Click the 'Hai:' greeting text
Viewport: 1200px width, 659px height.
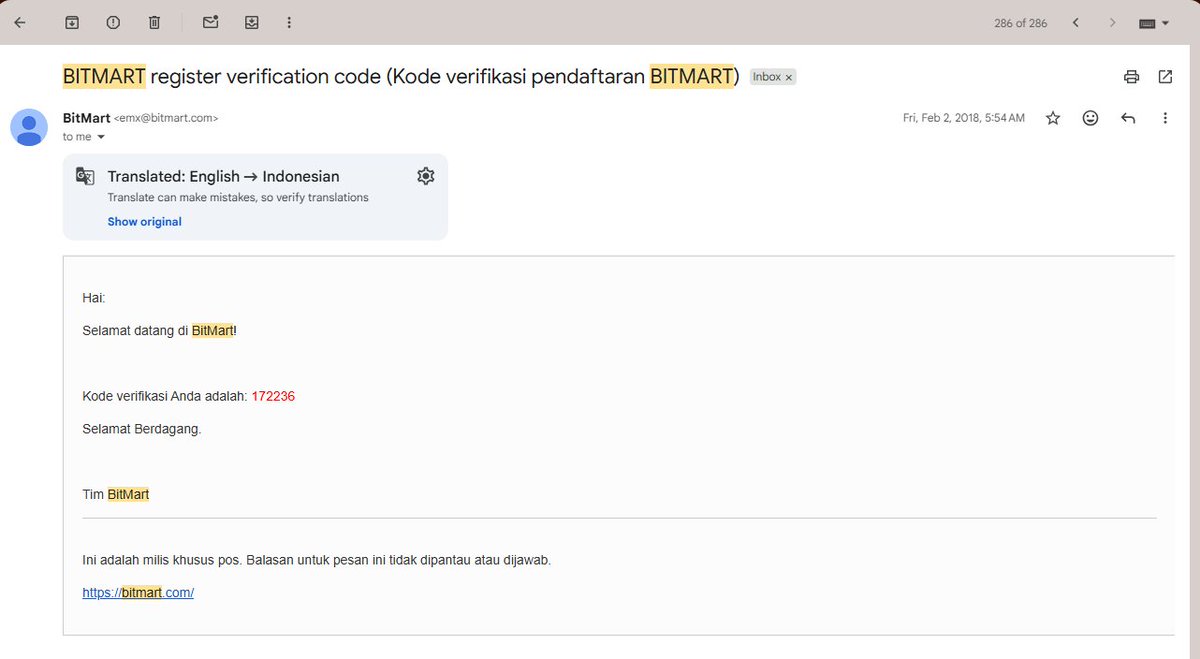[x=94, y=298]
